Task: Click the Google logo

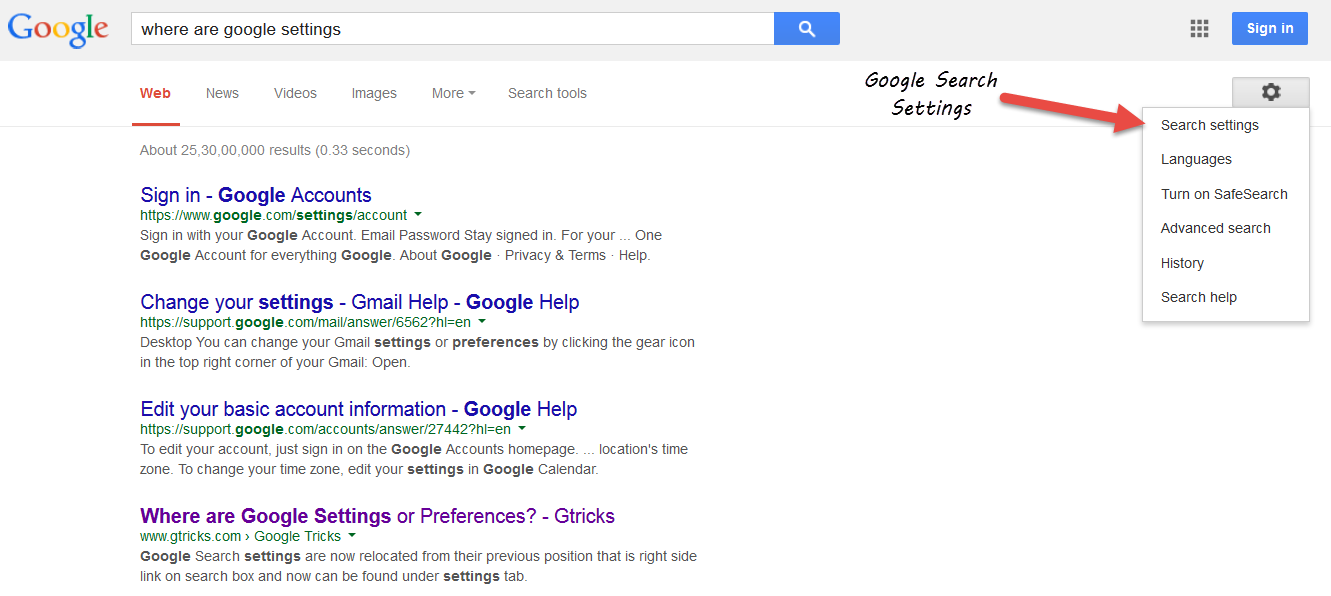Action: [58, 29]
